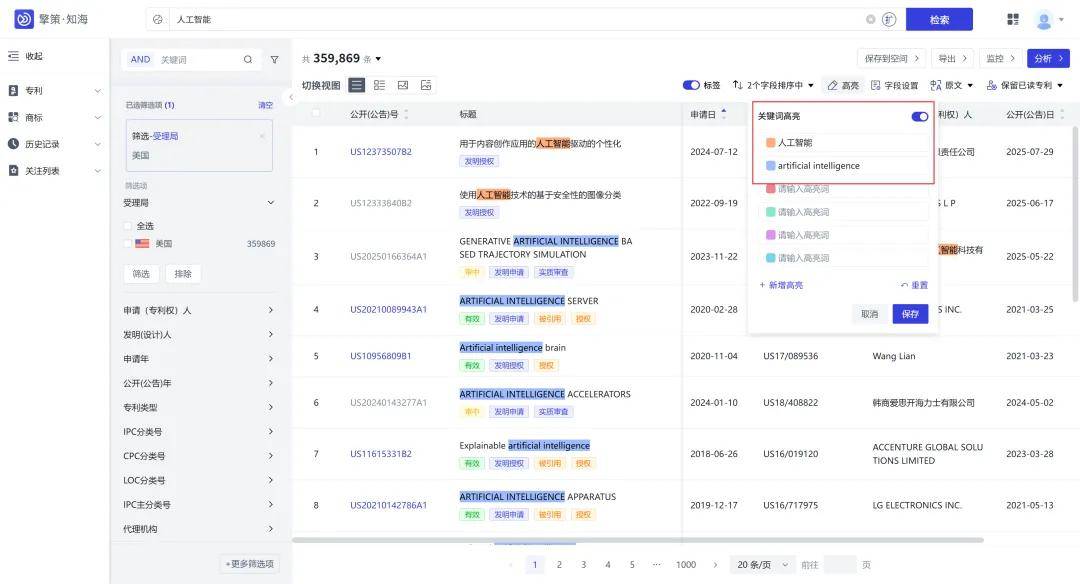Open the 2个字段排序中 sort dropdown
Viewport: 1080px width, 584px height.
point(768,85)
